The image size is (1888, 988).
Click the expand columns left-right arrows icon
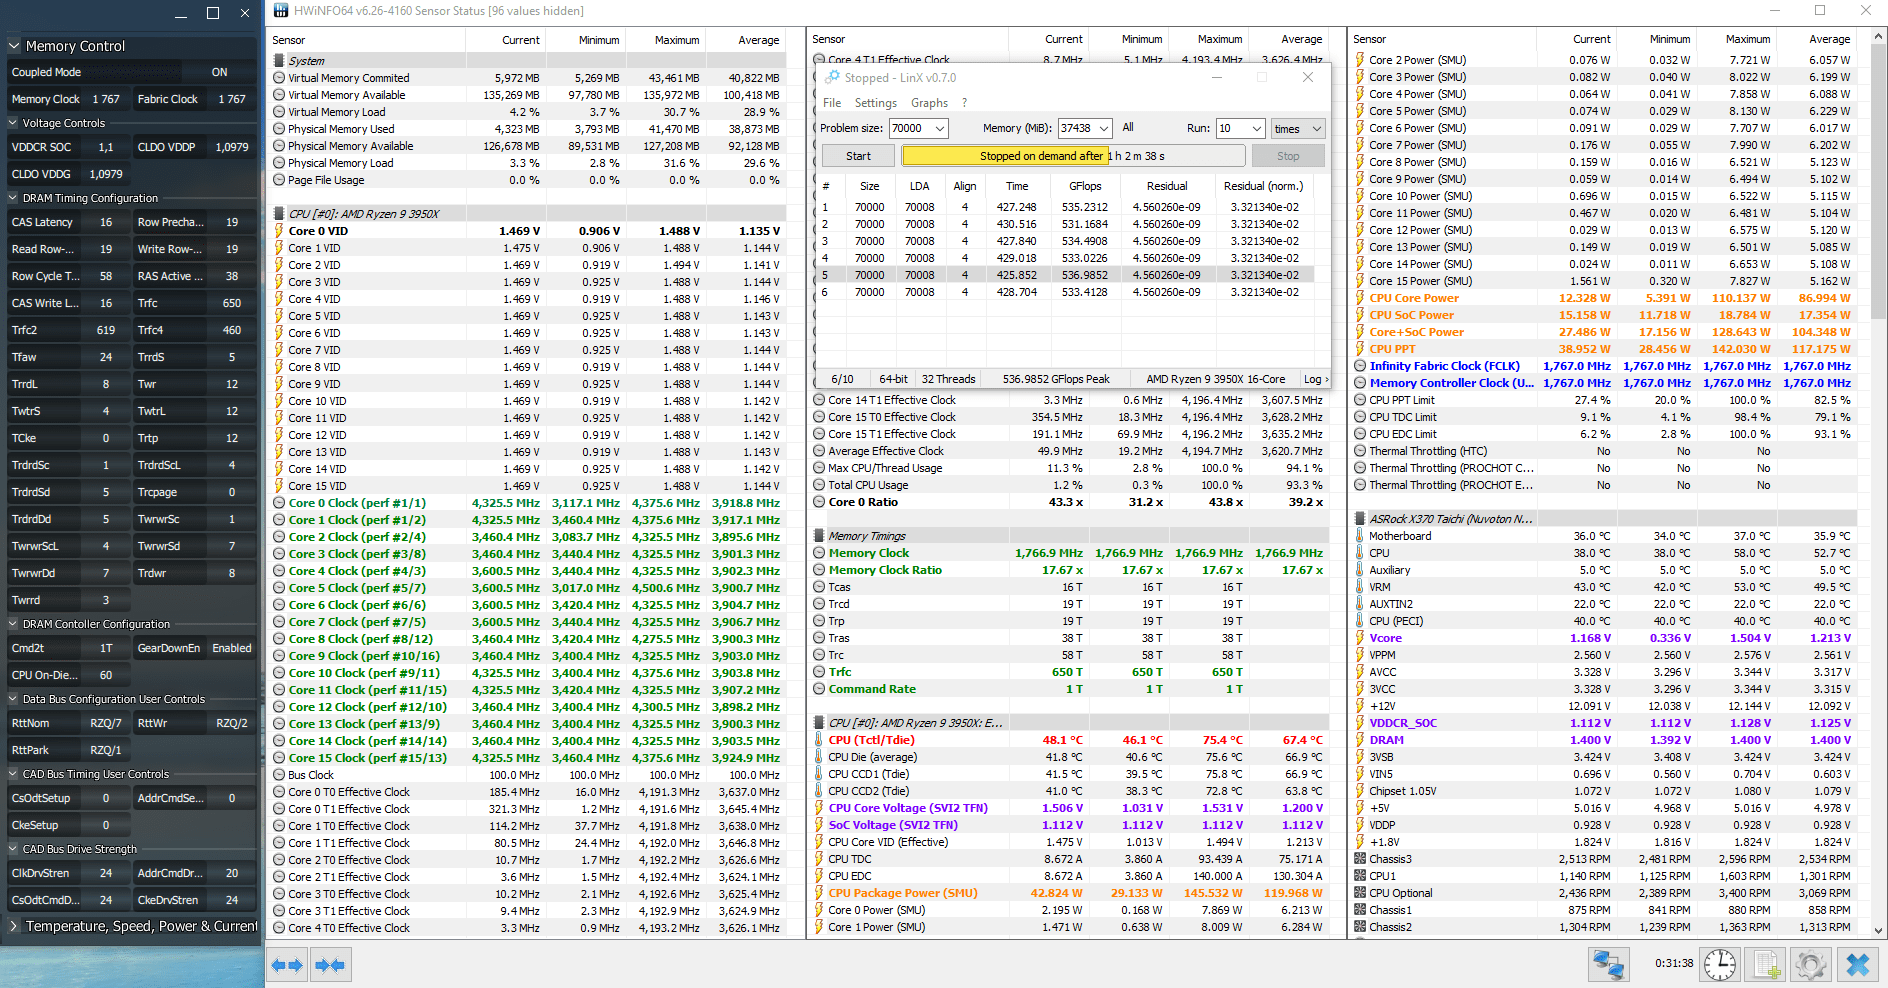click(287, 965)
